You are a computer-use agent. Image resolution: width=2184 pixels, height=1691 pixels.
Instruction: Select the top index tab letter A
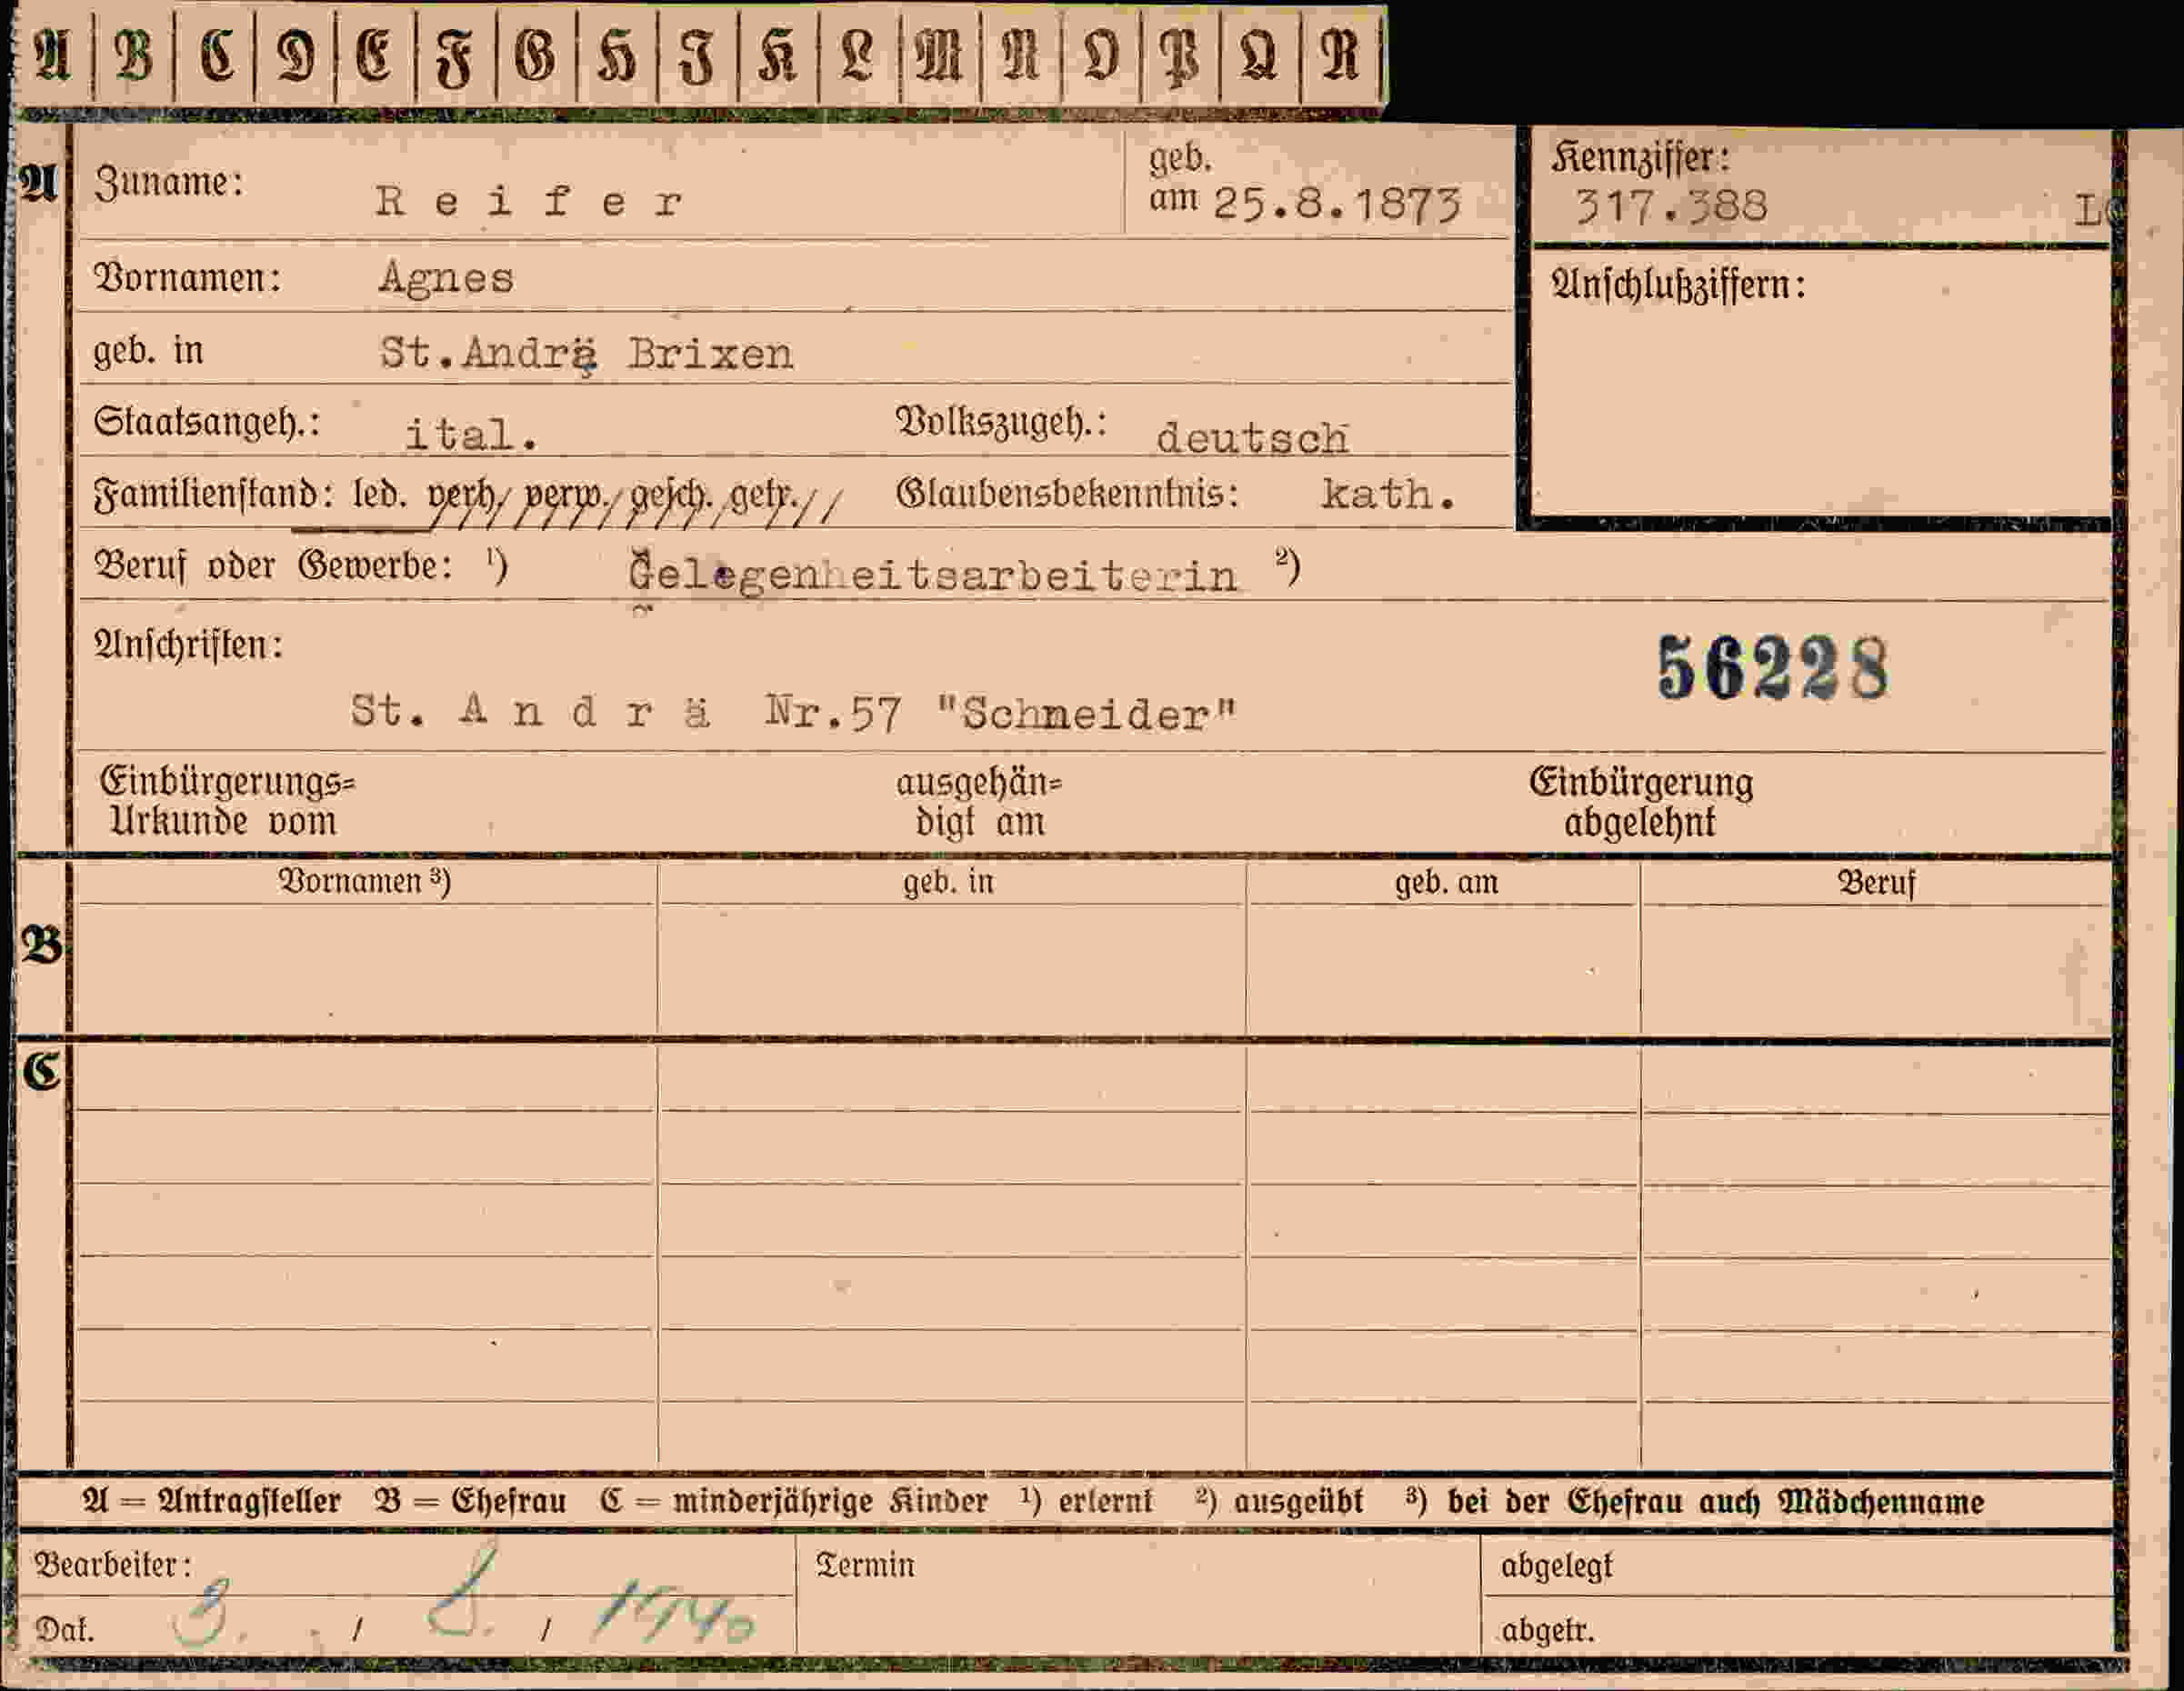52,55
